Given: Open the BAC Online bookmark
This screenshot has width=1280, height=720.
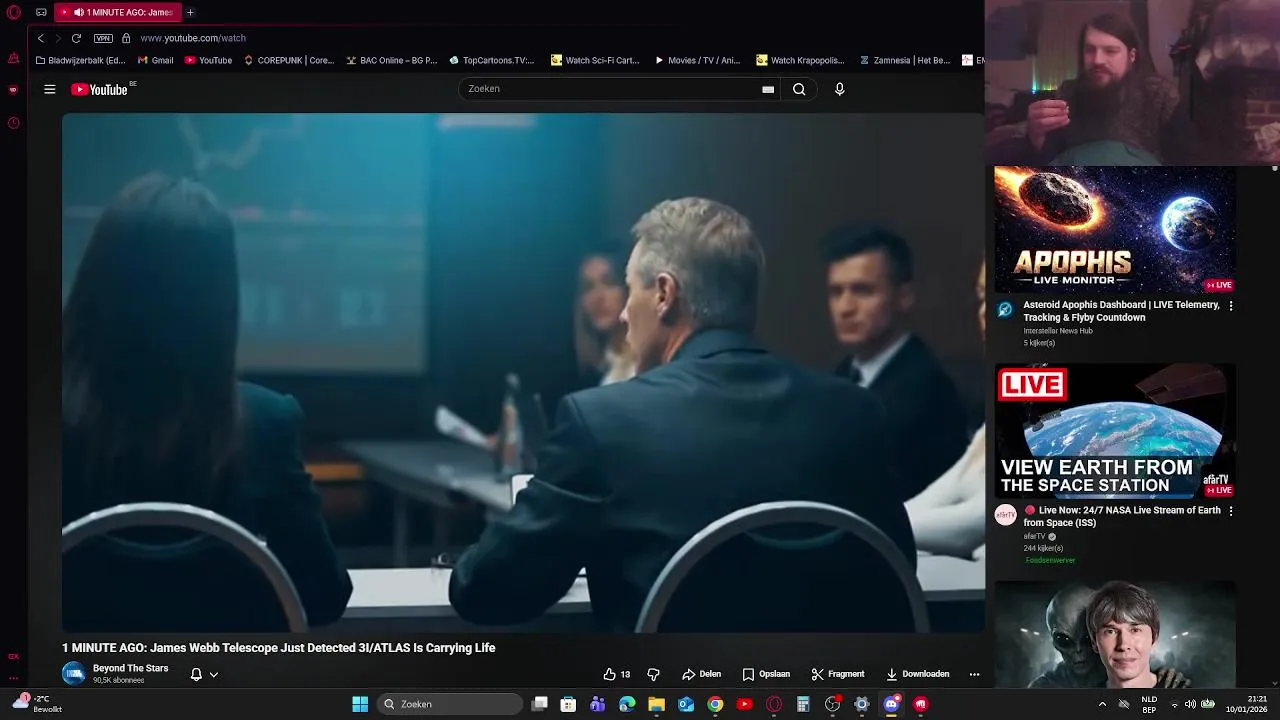Looking at the screenshot, I should pyautogui.click(x=392, y=60).
